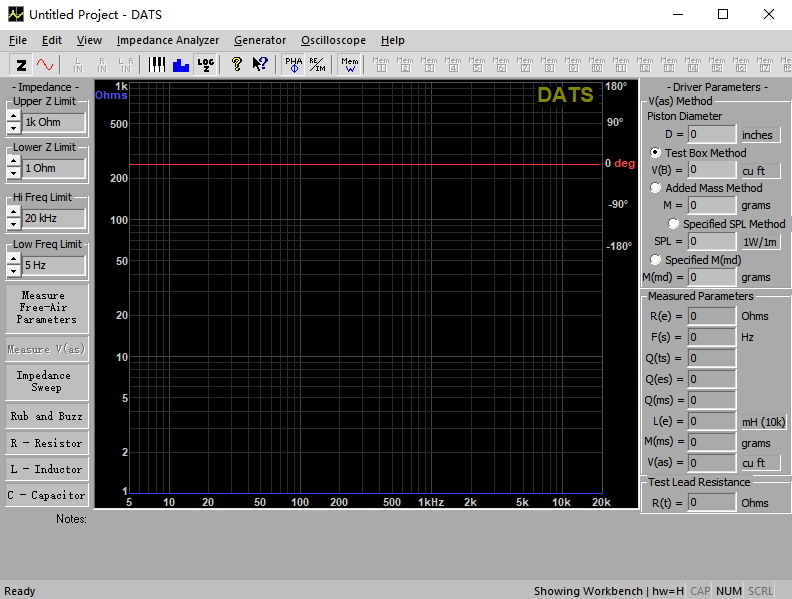Click the Piston Diameter D input field

(x=711, y=134)
